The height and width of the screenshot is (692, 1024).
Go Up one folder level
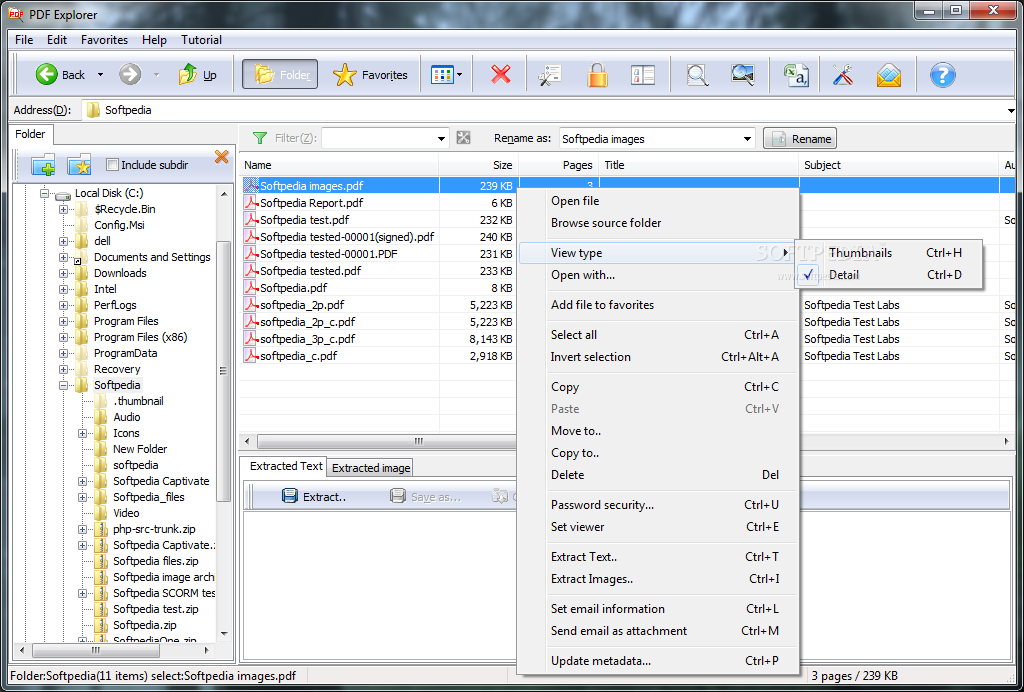pyautogui.click(x=197, y=74)
